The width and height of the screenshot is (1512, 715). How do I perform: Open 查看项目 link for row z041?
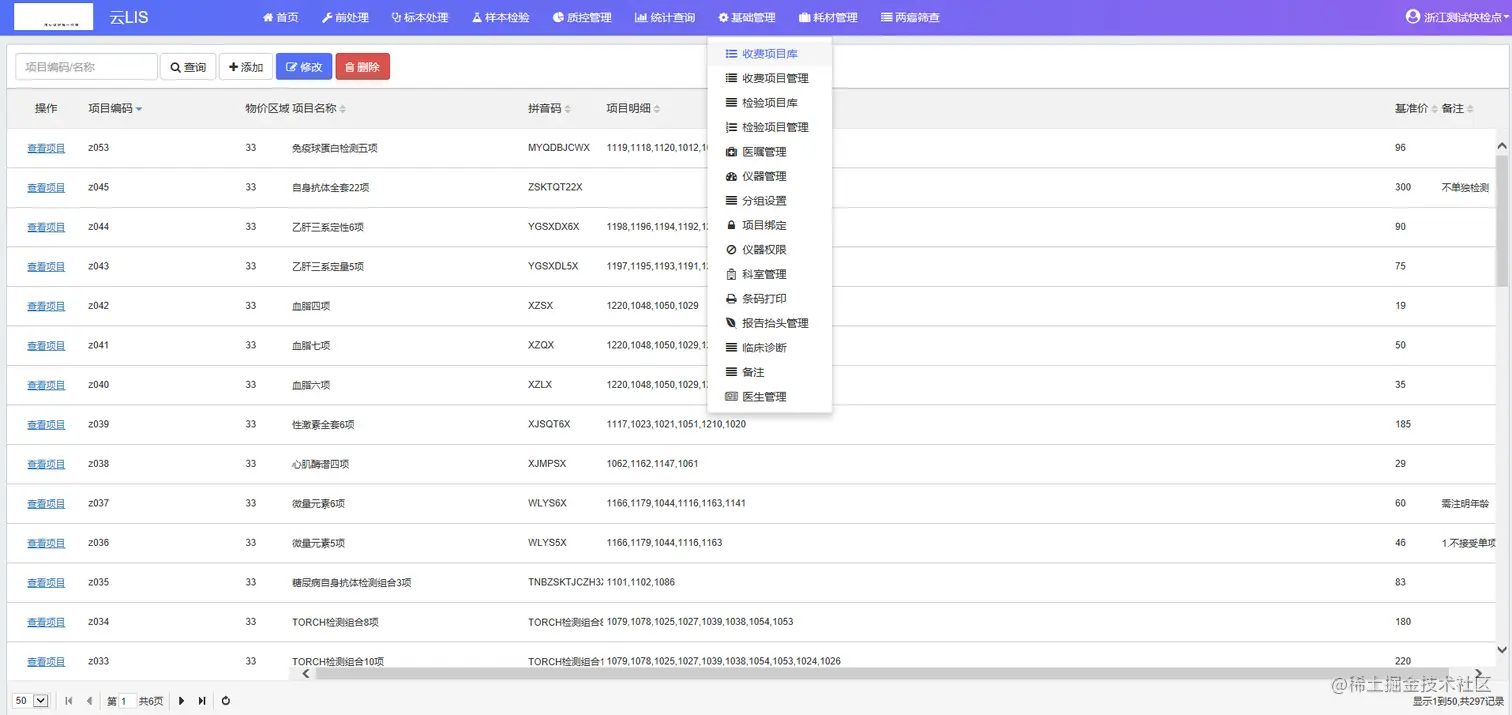tap(46, 346)
